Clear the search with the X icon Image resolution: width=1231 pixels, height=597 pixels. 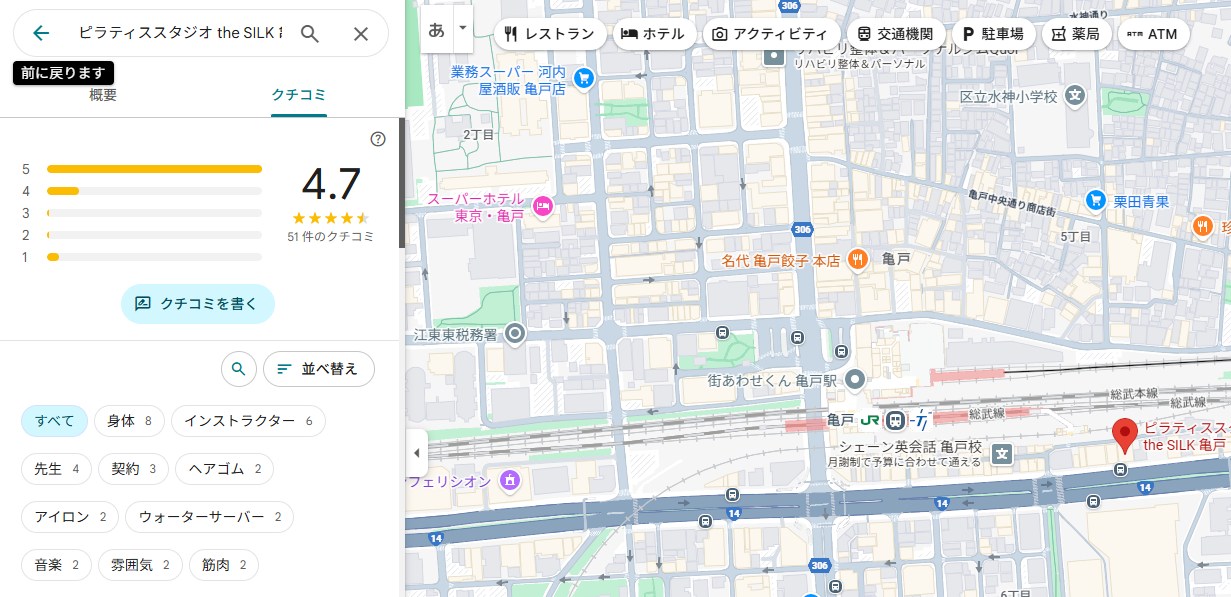point(361,33)
